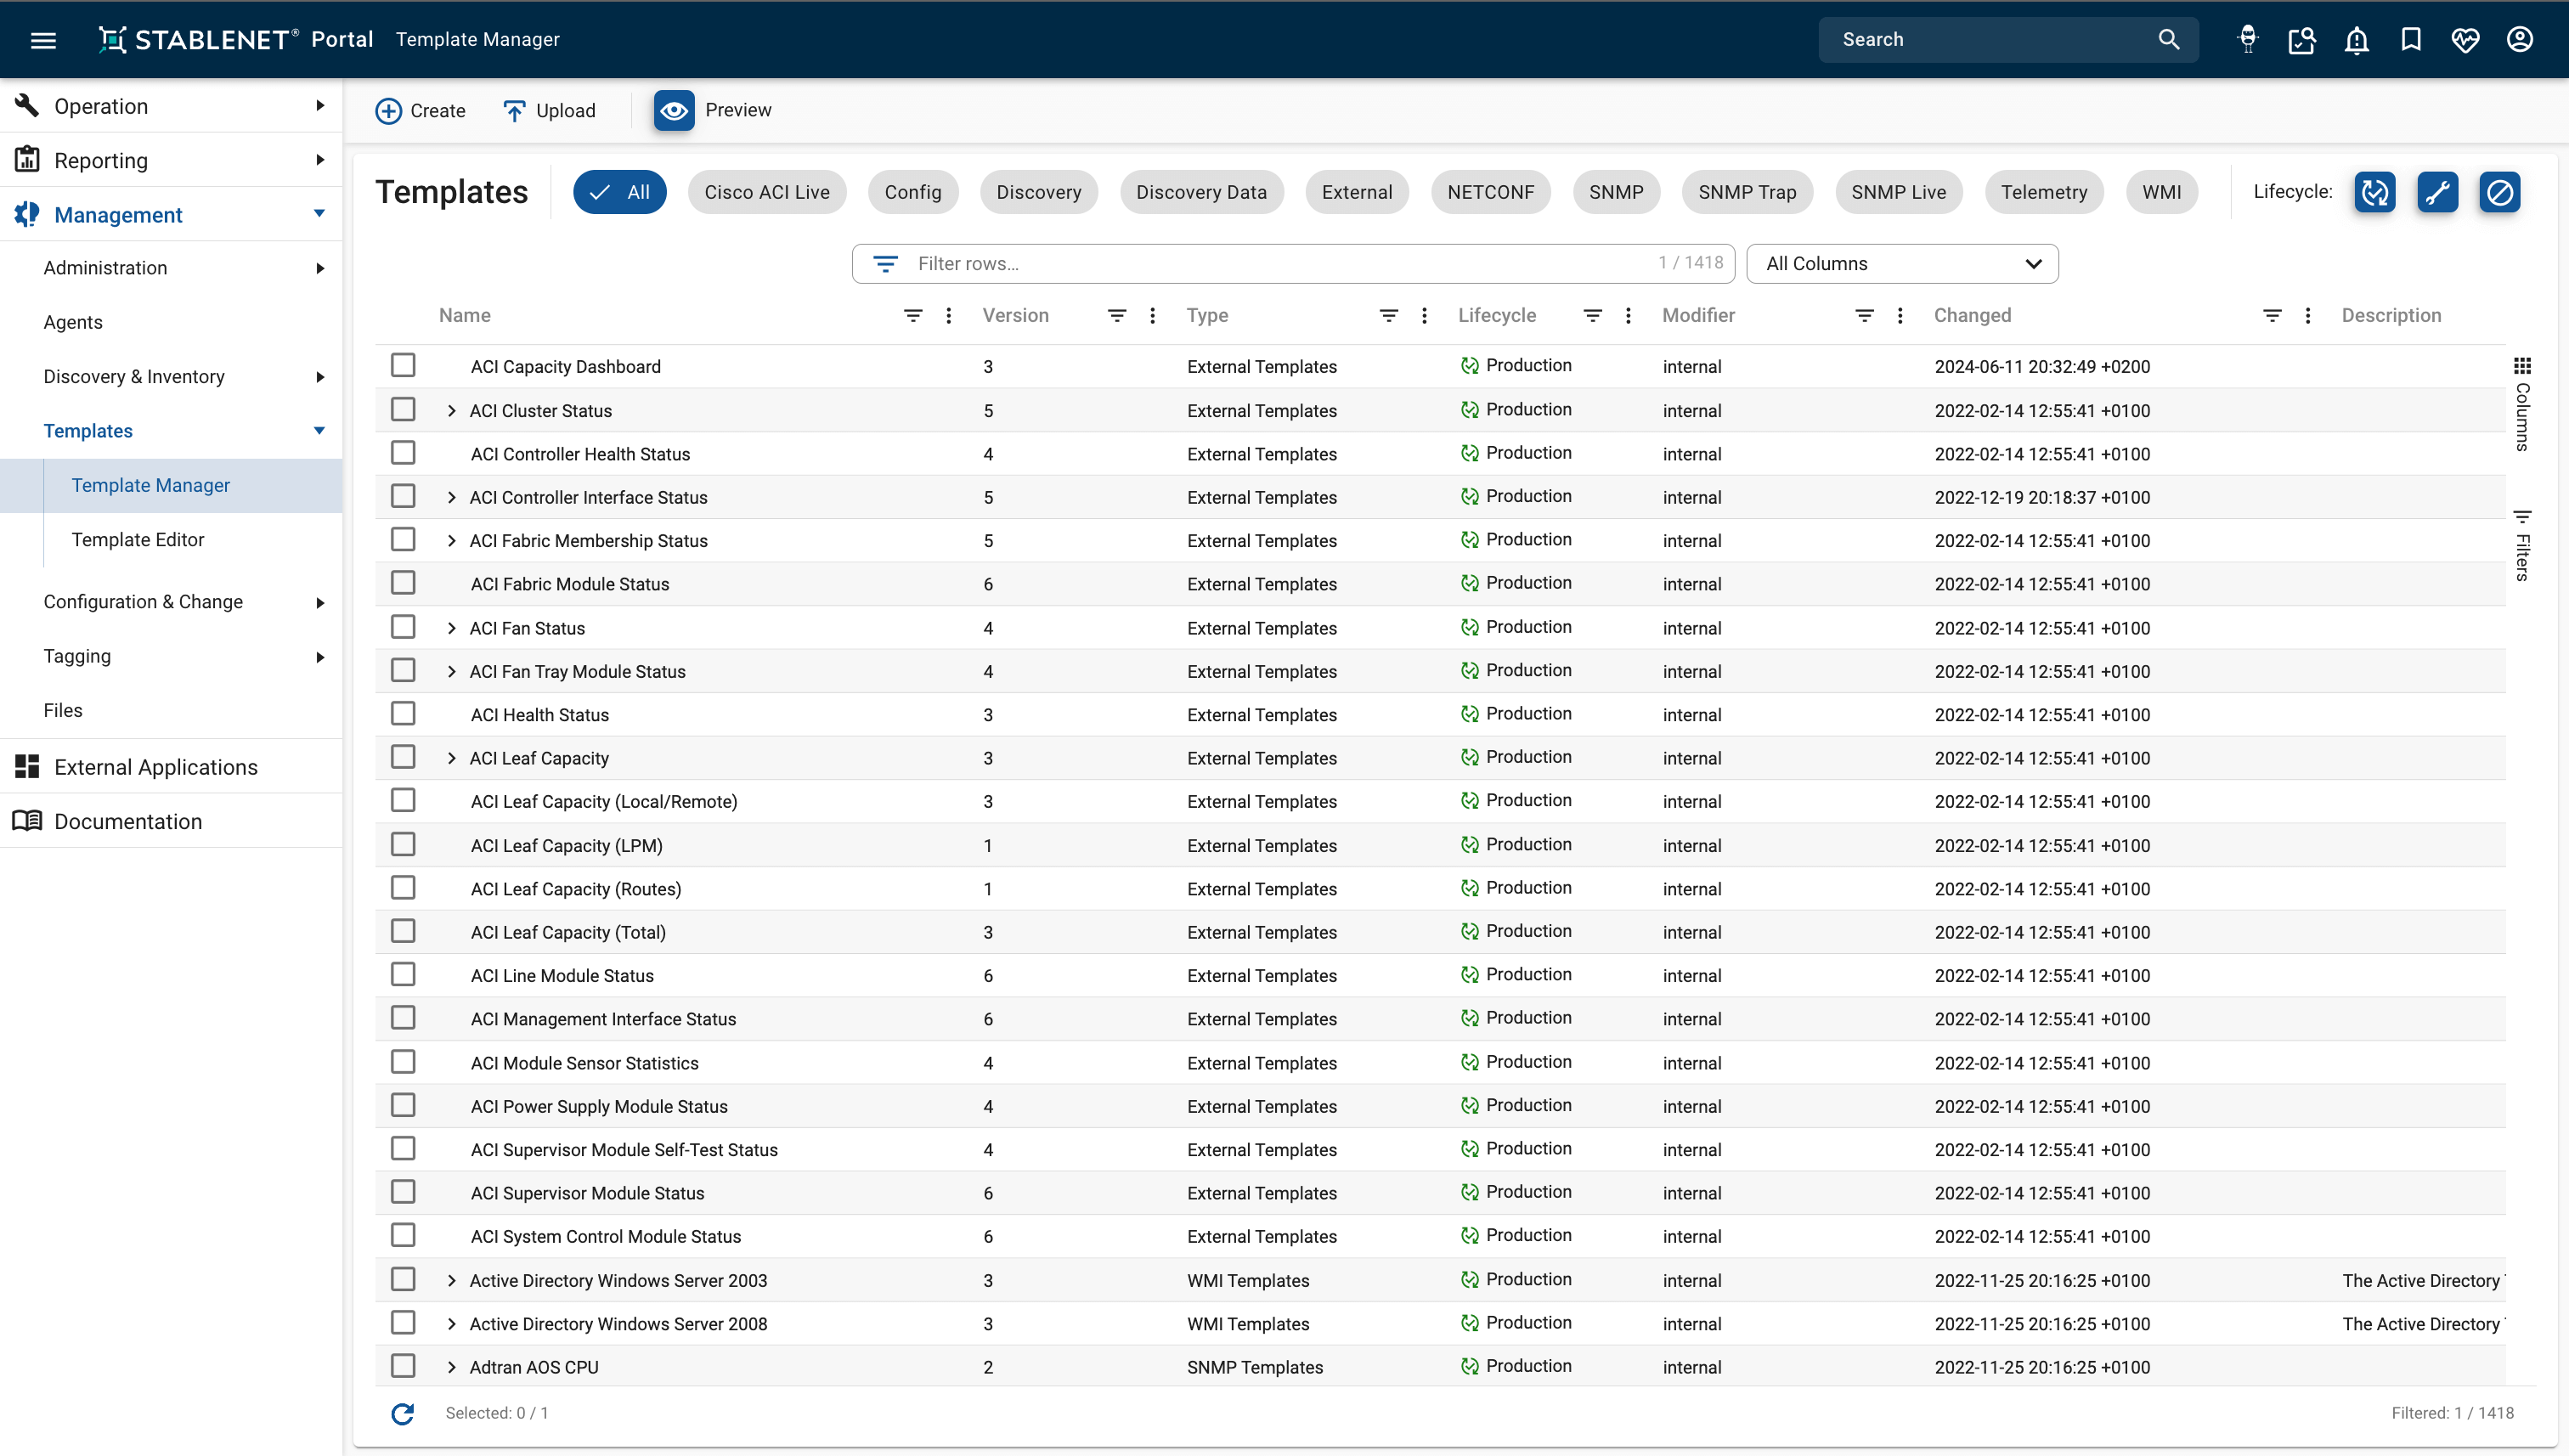This screenshot has width=2569, height=1456.
Task: Open the All Columns dropdown
Action: [1902, 264]
